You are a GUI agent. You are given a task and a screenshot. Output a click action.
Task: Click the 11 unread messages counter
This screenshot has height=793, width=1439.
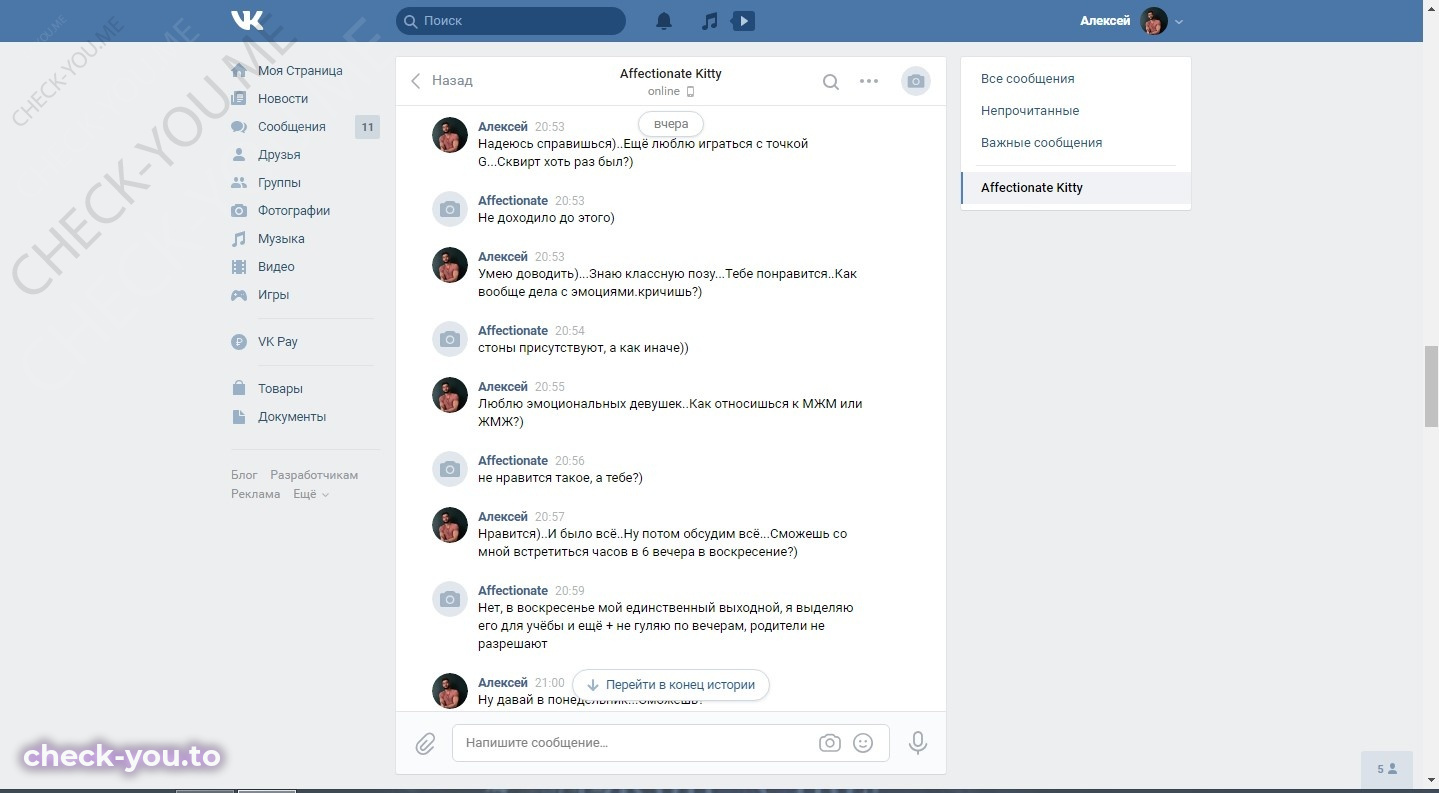coord(367,127)
